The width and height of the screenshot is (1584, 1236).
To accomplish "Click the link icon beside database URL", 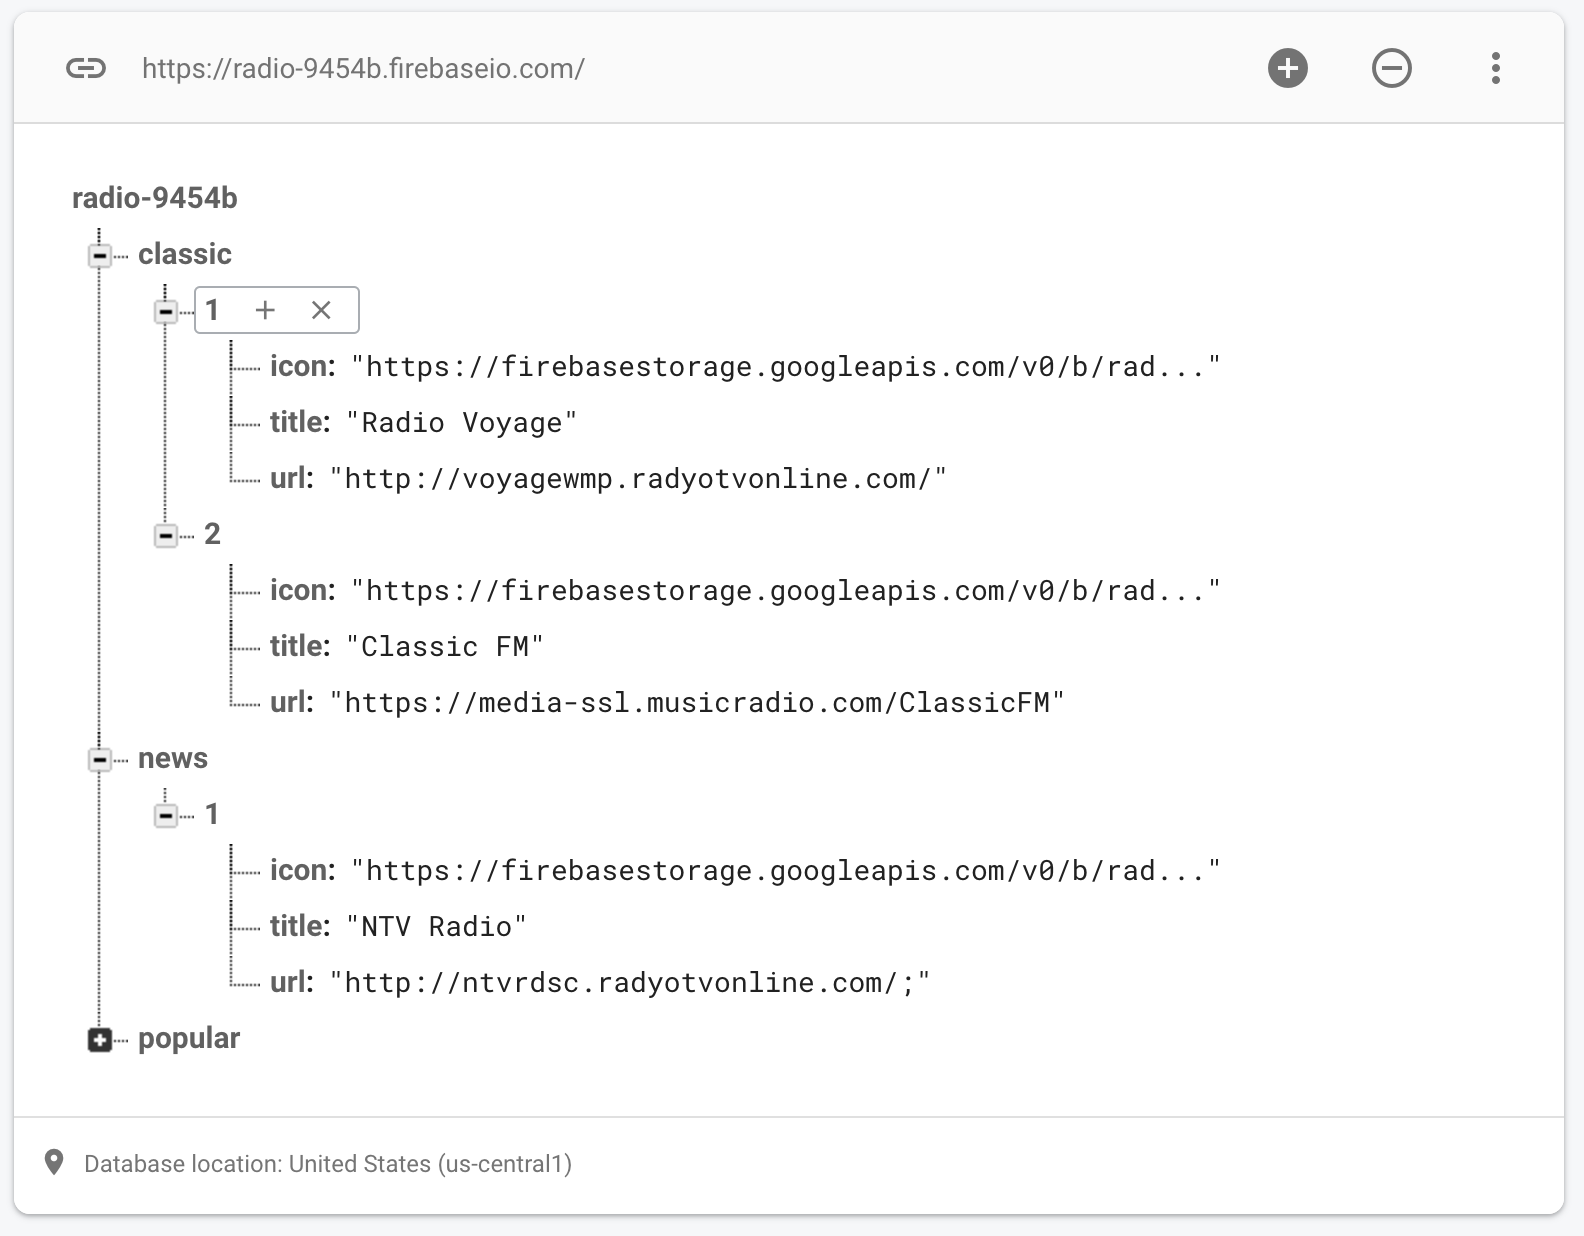I will pyautogui.click(x=86, y=68).
